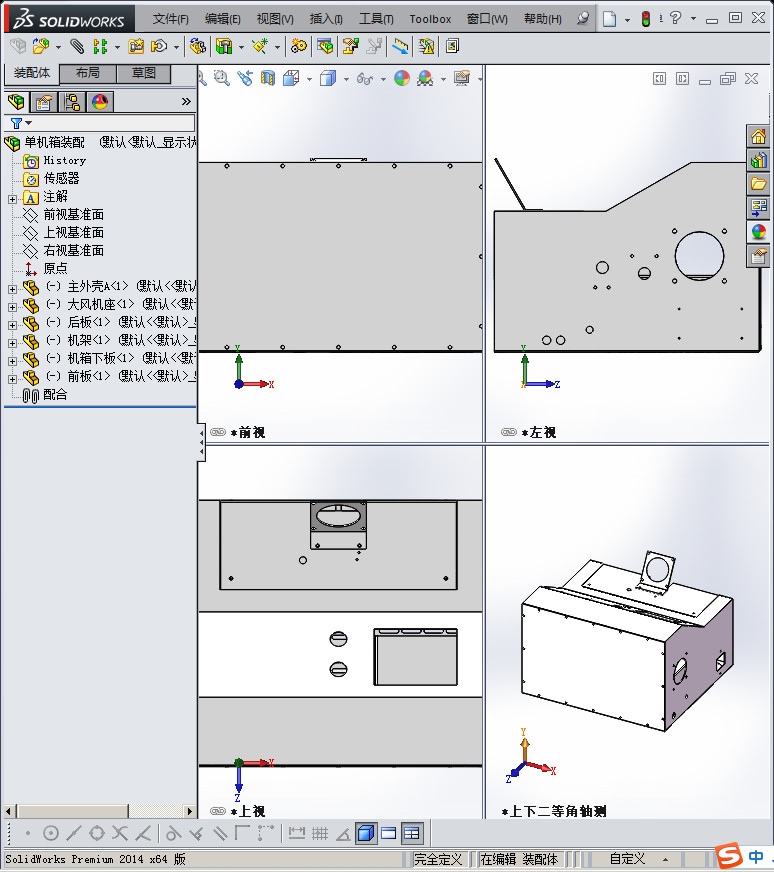774x872 pixels.
Task: Open the Smart Fasteners tool
Action: [136, 46]
